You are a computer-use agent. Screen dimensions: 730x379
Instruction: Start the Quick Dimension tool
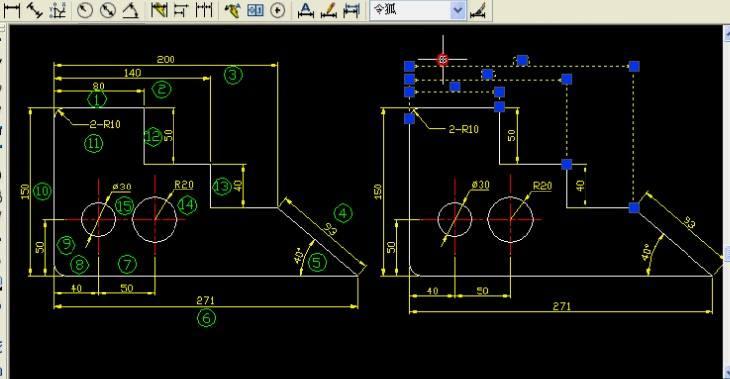click(x=159, y=10)
